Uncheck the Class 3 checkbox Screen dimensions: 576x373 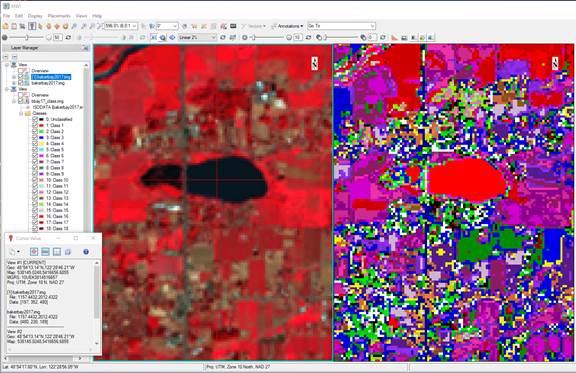point(35,137)
